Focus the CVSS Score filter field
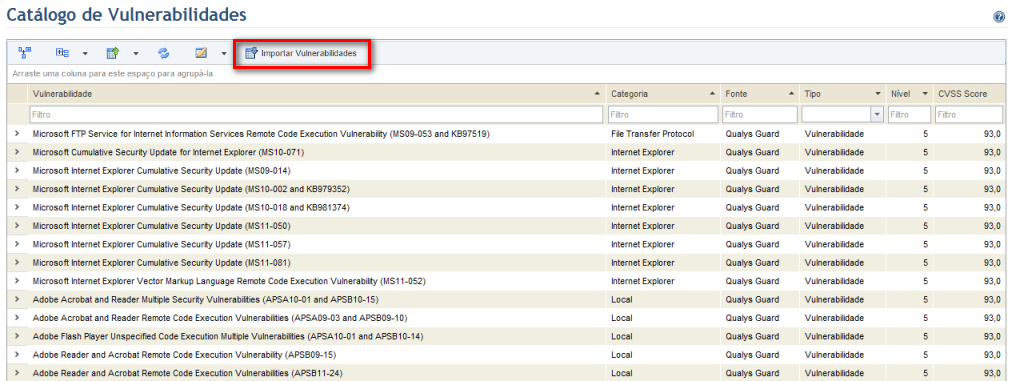The image size is (1016, 381). 969,114
